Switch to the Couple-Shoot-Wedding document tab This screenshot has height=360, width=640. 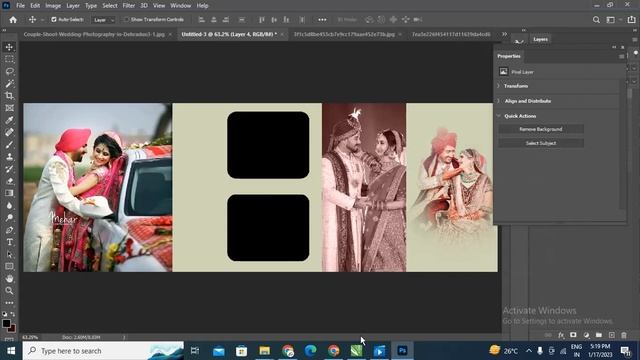(94, 34)
